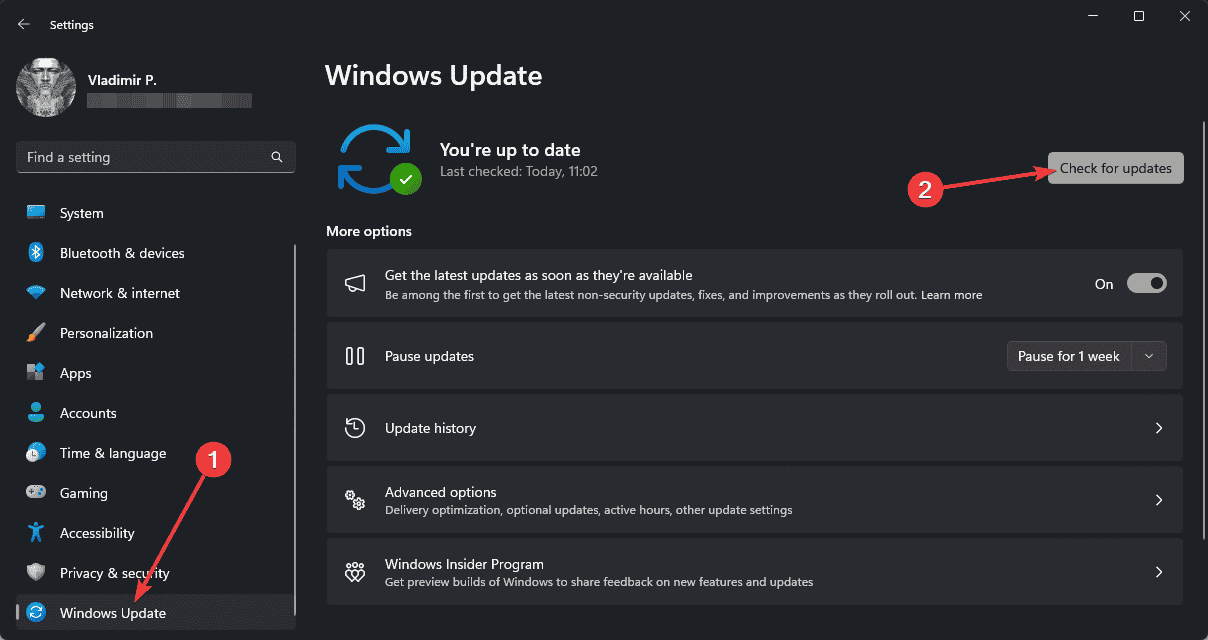Maximize the Settings window
This screenshot has height=640, width=1208.
[x=1138, y=16]
